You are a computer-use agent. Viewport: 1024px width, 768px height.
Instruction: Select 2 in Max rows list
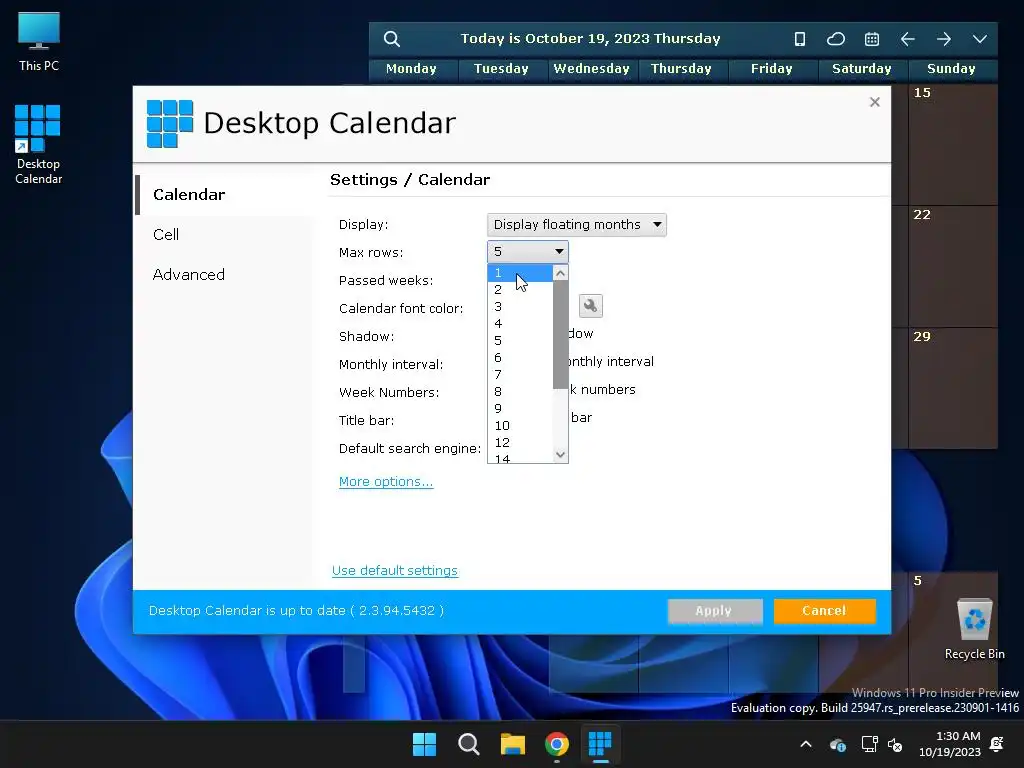[520, 289]
